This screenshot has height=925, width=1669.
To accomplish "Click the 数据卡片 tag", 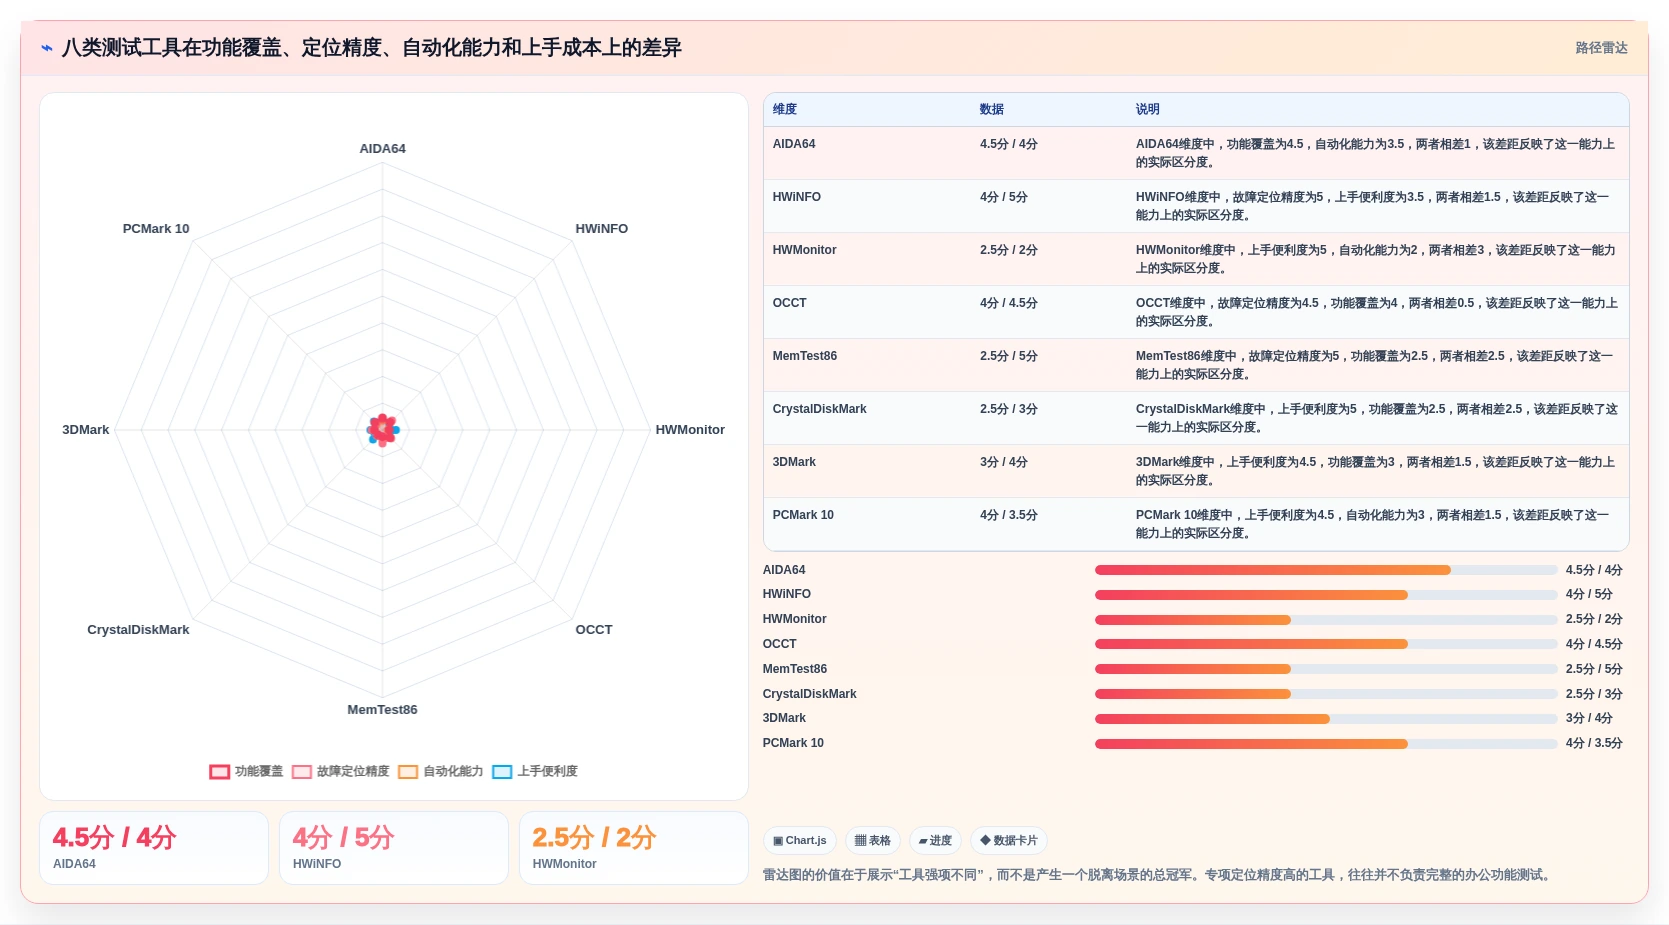I will (x=1009, y=841).
